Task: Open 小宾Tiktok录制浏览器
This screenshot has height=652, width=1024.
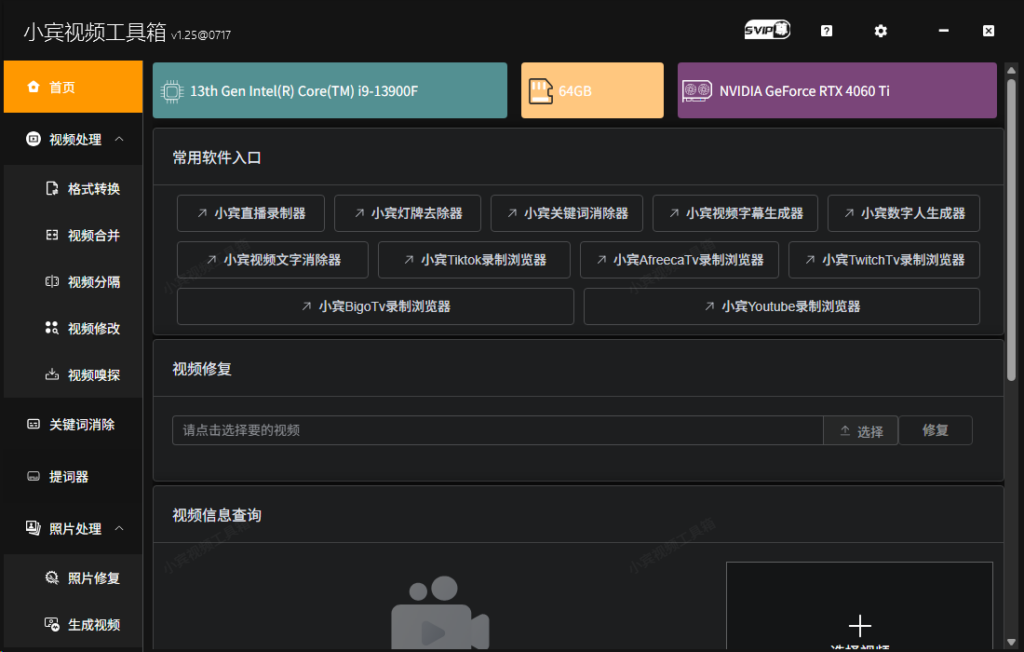Action: [x=474, y=259]
